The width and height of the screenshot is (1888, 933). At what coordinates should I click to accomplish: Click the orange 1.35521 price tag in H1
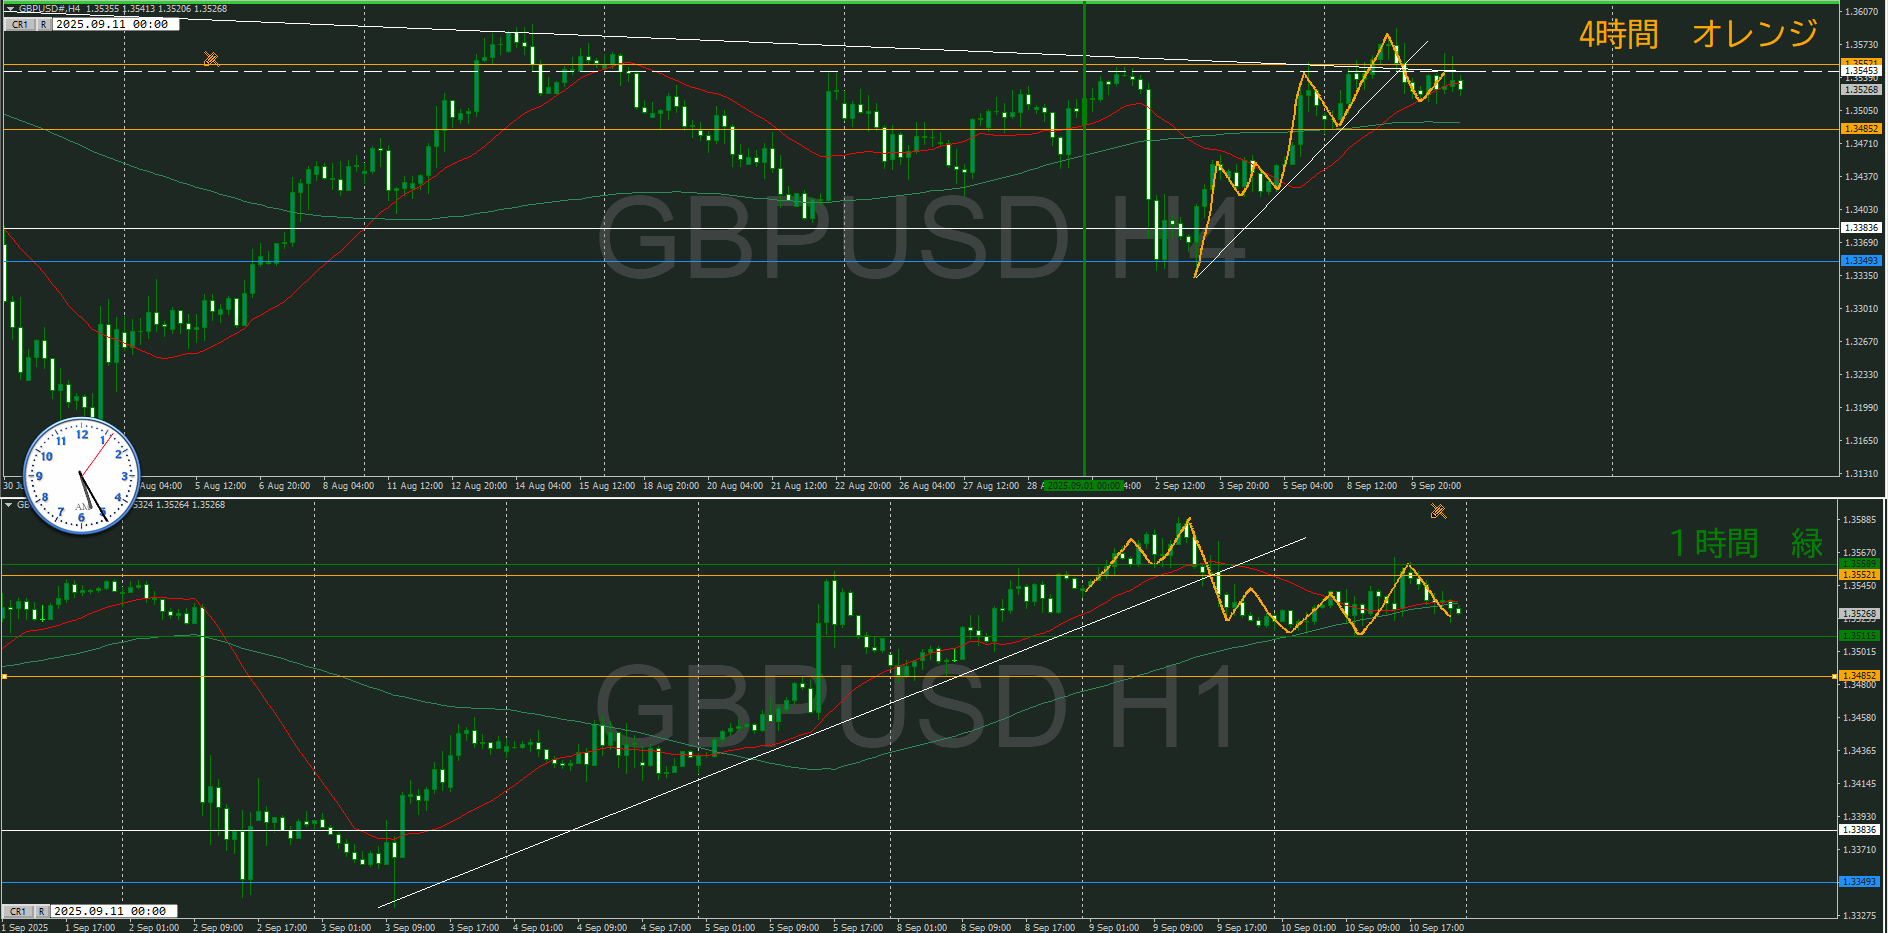[1860, 575]
